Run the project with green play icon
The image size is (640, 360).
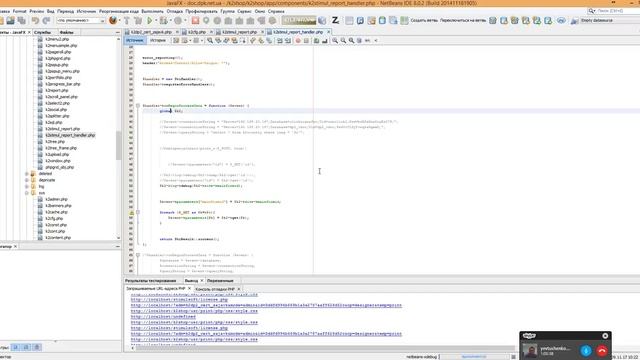click(150, 20)
